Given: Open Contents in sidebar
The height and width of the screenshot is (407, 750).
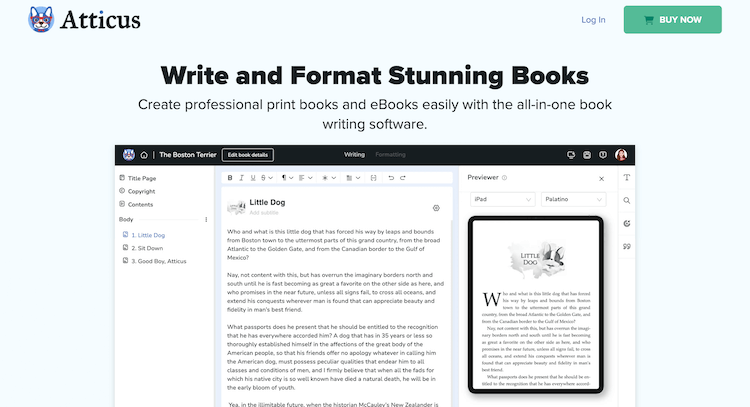Looking at the screenshot, I should pos(136,204).
